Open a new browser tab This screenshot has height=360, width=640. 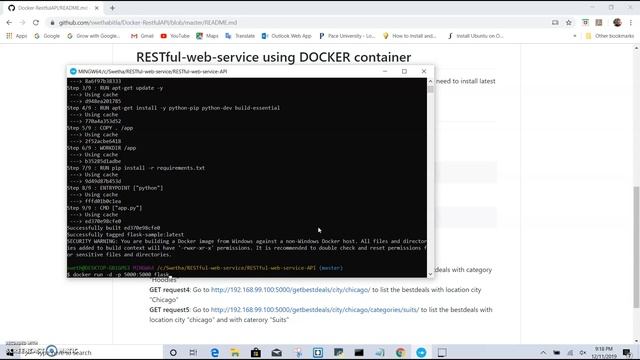coord(112,8)
